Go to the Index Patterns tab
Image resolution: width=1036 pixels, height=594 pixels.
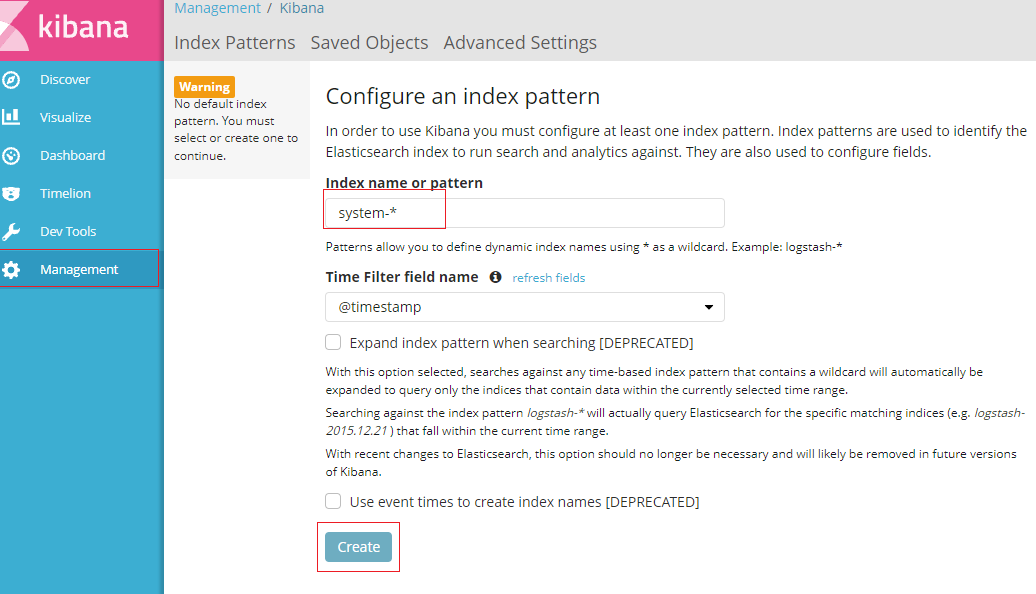(x=235, y=43)
